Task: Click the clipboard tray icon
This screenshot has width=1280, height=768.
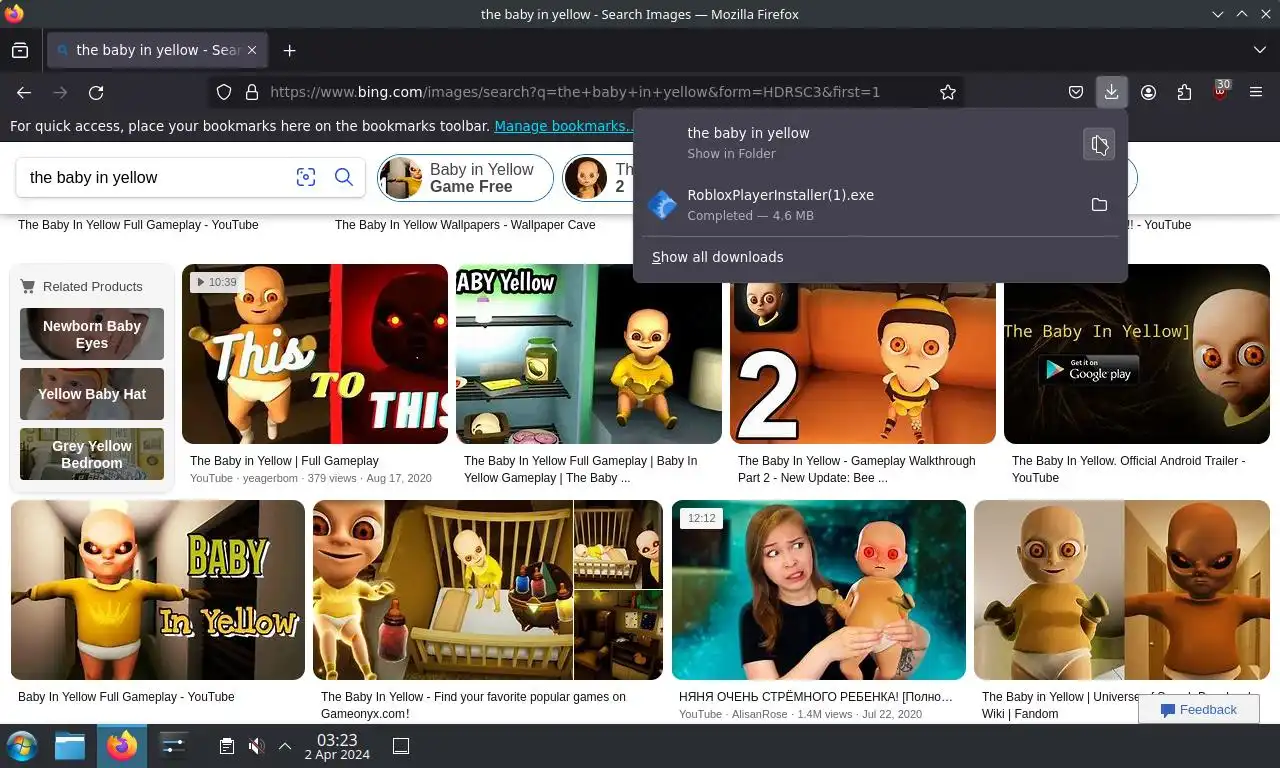Action: click(x=227, y=746)
